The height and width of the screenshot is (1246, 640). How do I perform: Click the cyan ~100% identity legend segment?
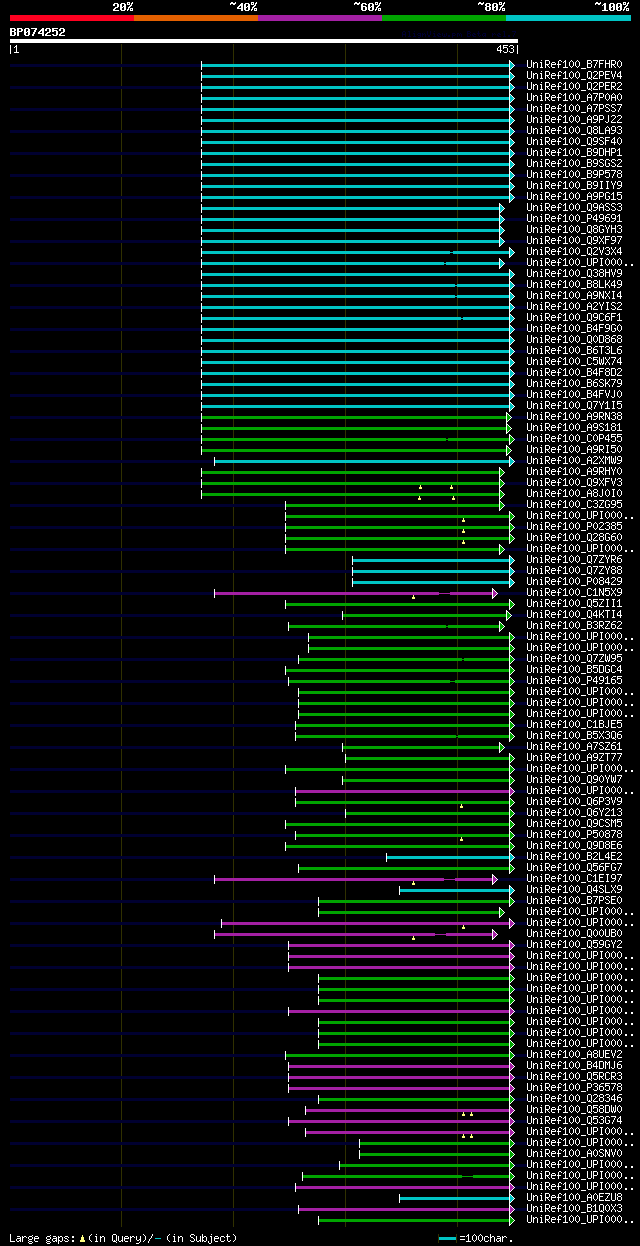pos(568,17)
